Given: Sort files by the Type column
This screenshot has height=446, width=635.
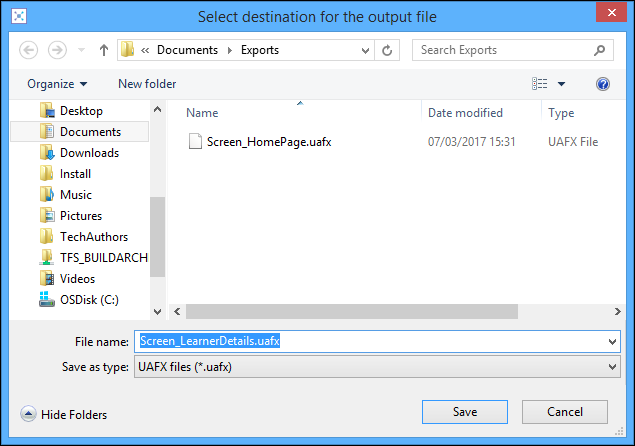Looking at the screenshot, I should [x=561, y=113].
